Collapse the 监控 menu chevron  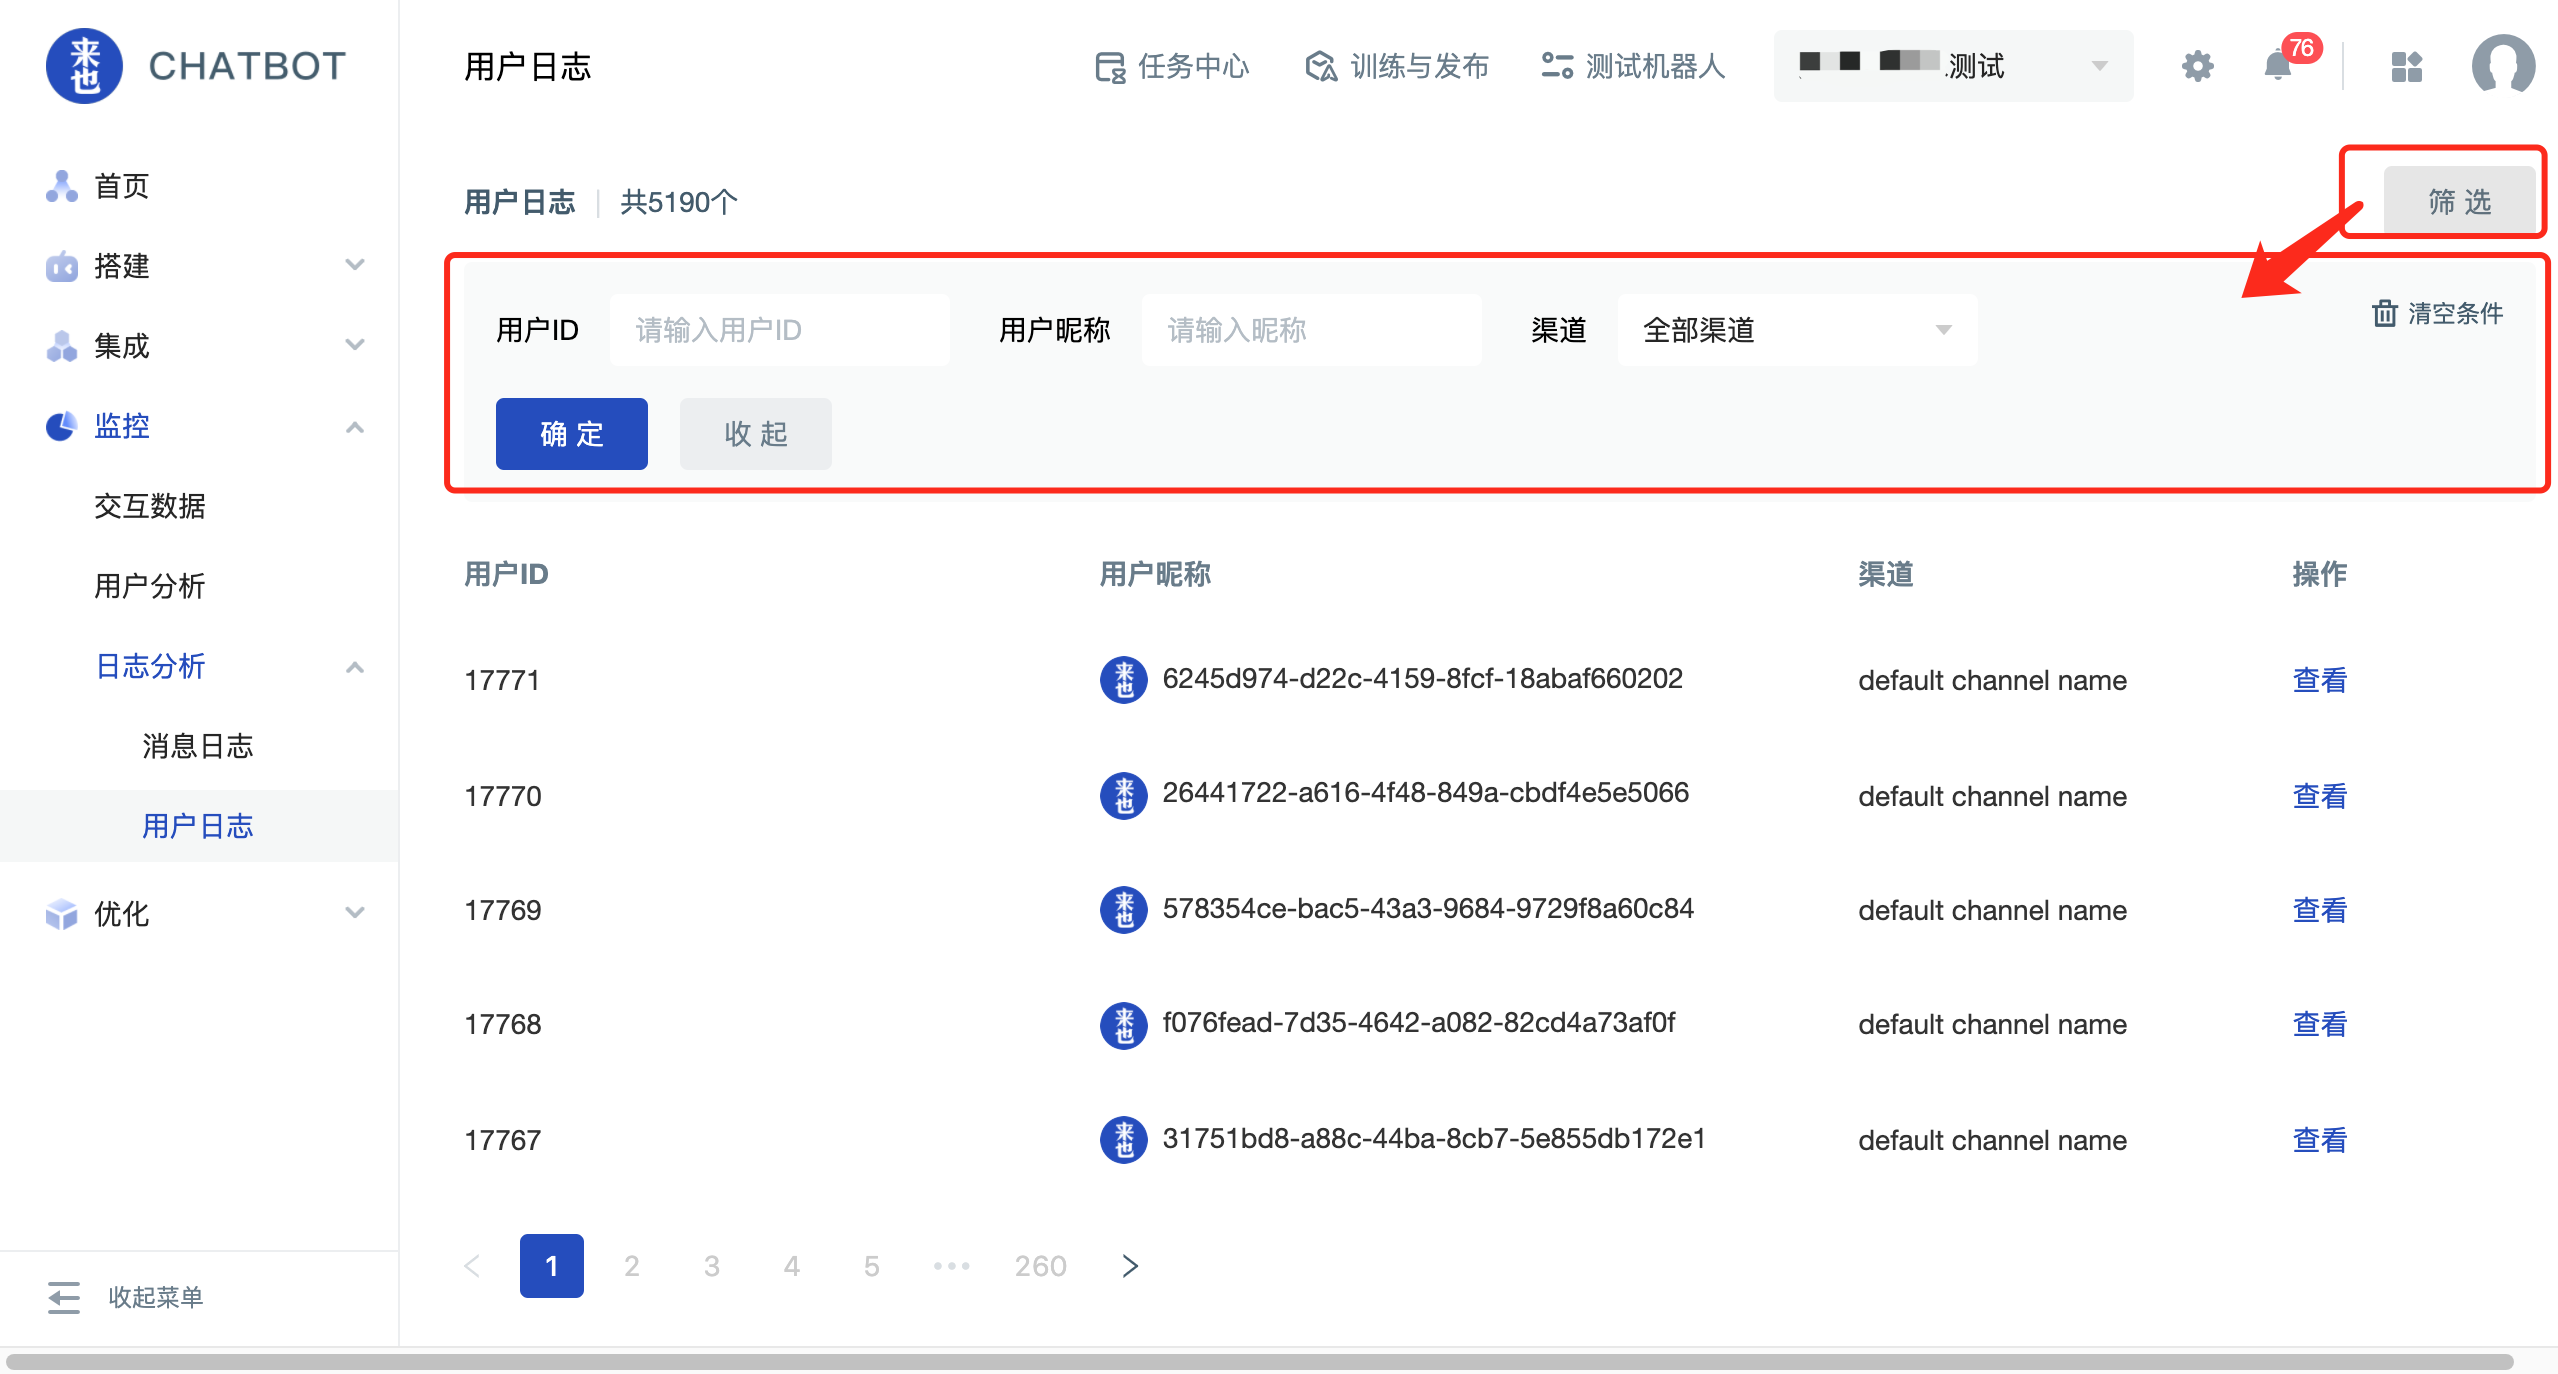pos(354,427)
